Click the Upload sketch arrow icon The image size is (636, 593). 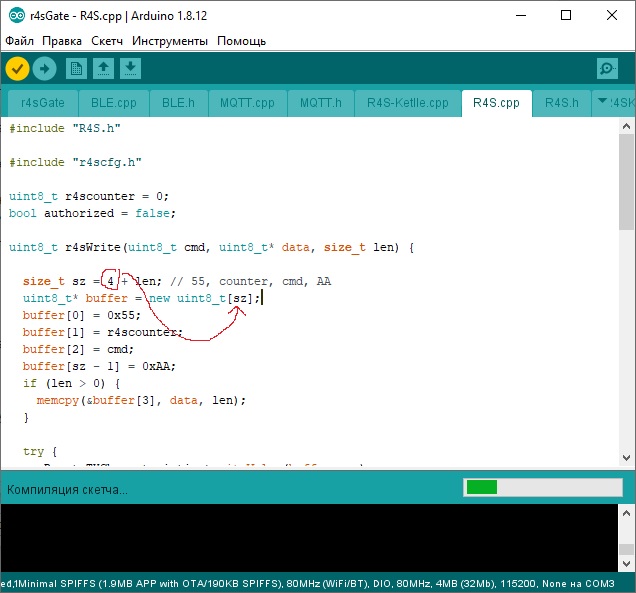coord(44,68)
